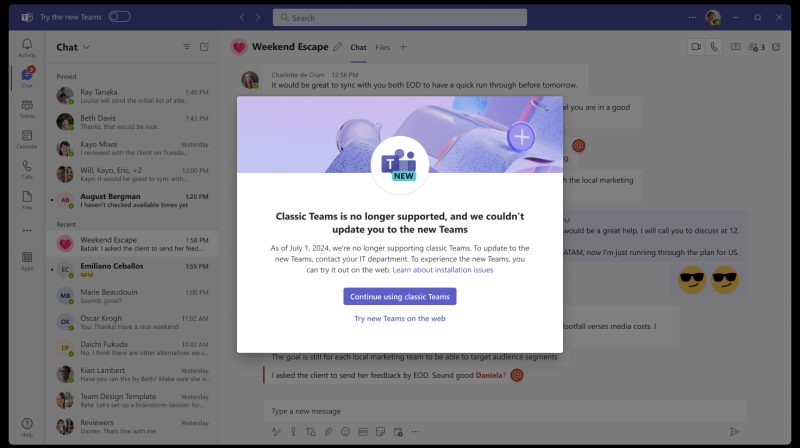Screen dimensions: 800x448
Task: Go back with the navigation arrow
Action: [242, 17]
